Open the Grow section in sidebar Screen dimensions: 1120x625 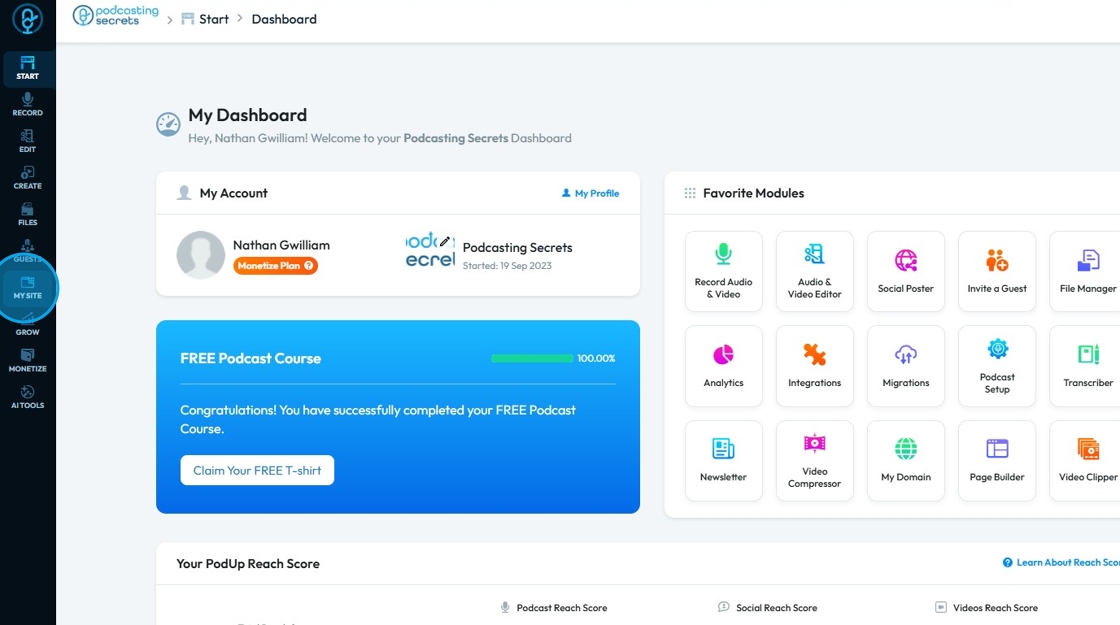(x=27, y=324)
